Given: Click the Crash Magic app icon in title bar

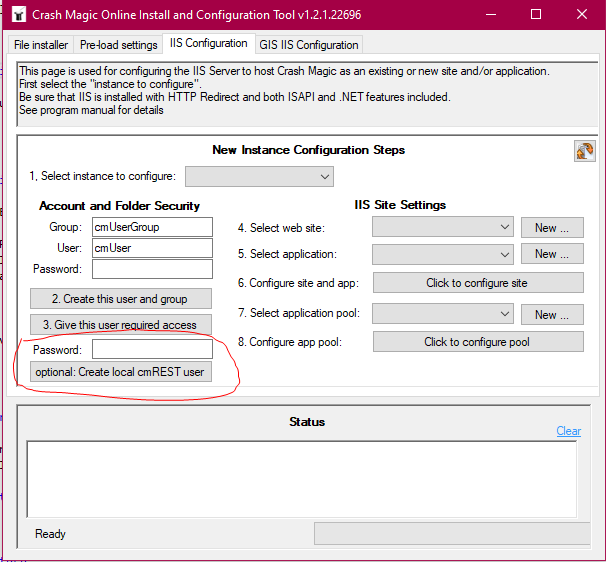Looking at the screenshot, I should click(19, 15).
